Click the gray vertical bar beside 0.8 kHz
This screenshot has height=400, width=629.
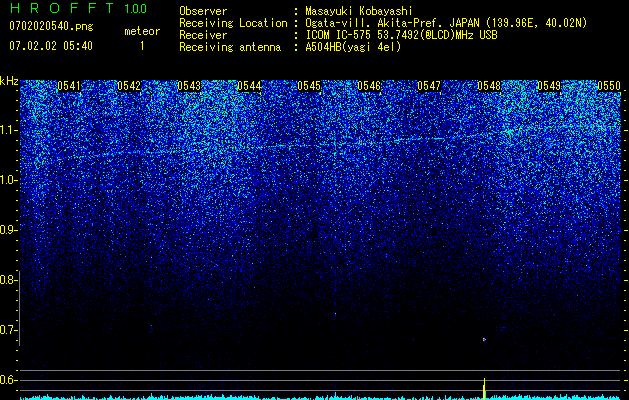coord(20,308)
